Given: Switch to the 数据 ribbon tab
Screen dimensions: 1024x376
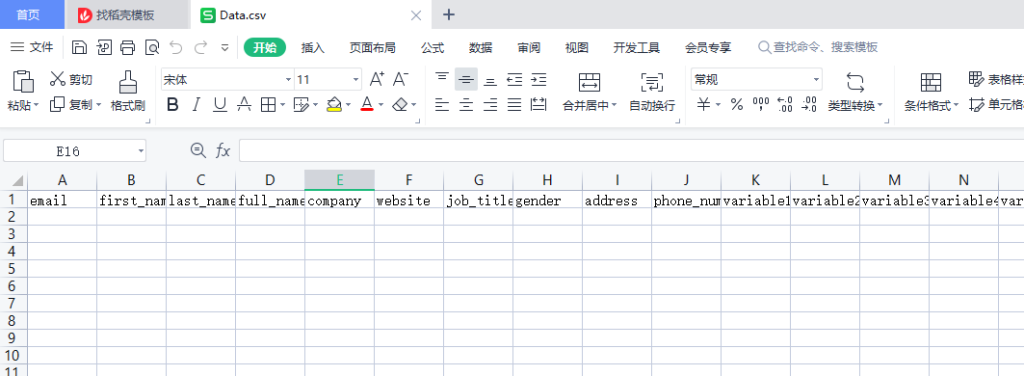Looking at the screenshot, I should (x=481, y=48).
